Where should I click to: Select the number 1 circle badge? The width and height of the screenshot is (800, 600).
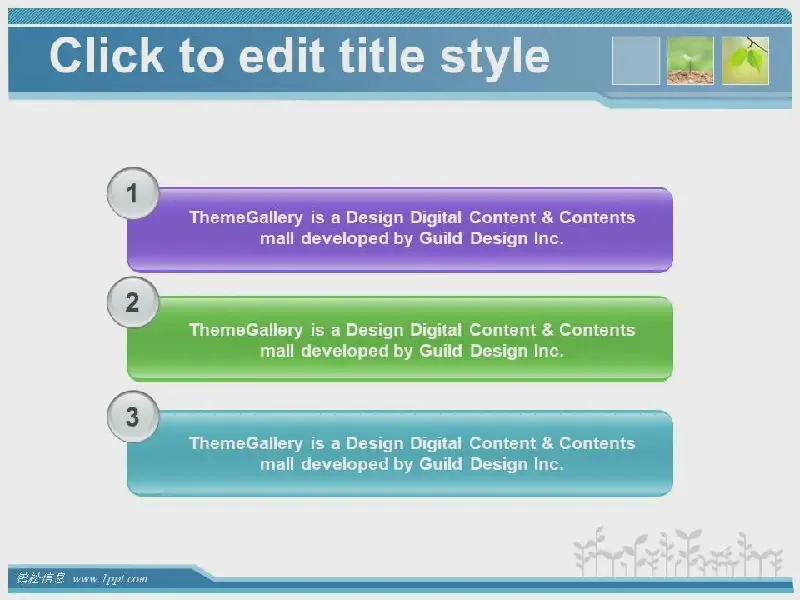point(133,193)
